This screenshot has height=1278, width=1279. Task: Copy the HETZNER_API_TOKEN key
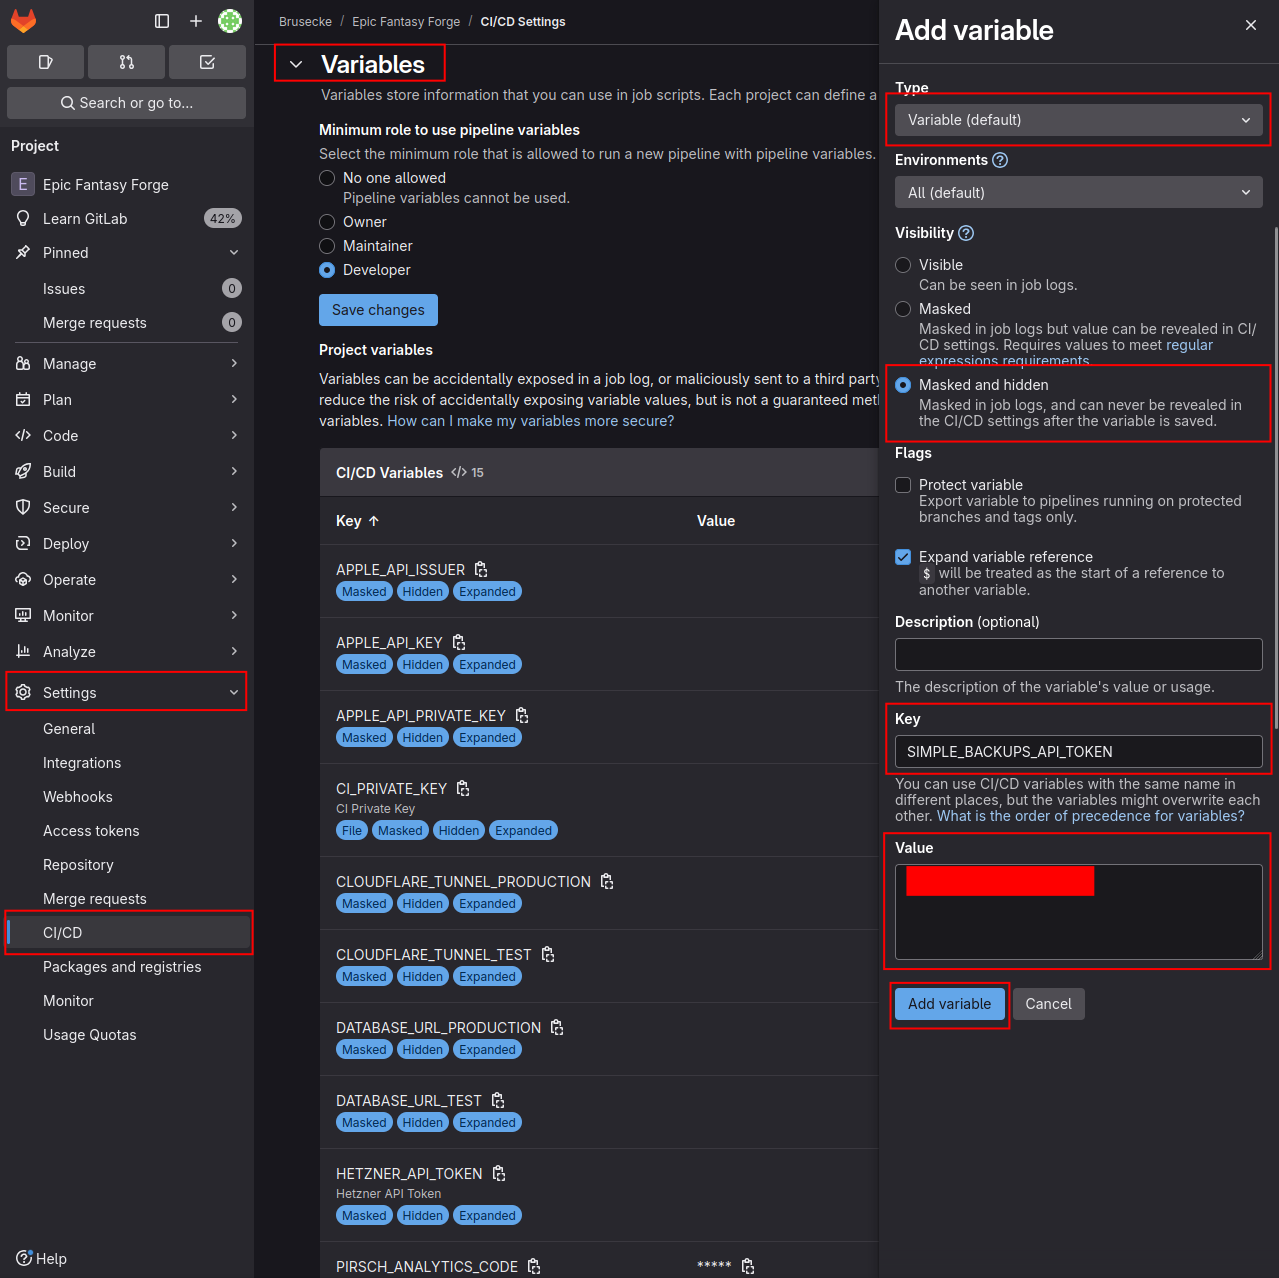pos(499,1173)
